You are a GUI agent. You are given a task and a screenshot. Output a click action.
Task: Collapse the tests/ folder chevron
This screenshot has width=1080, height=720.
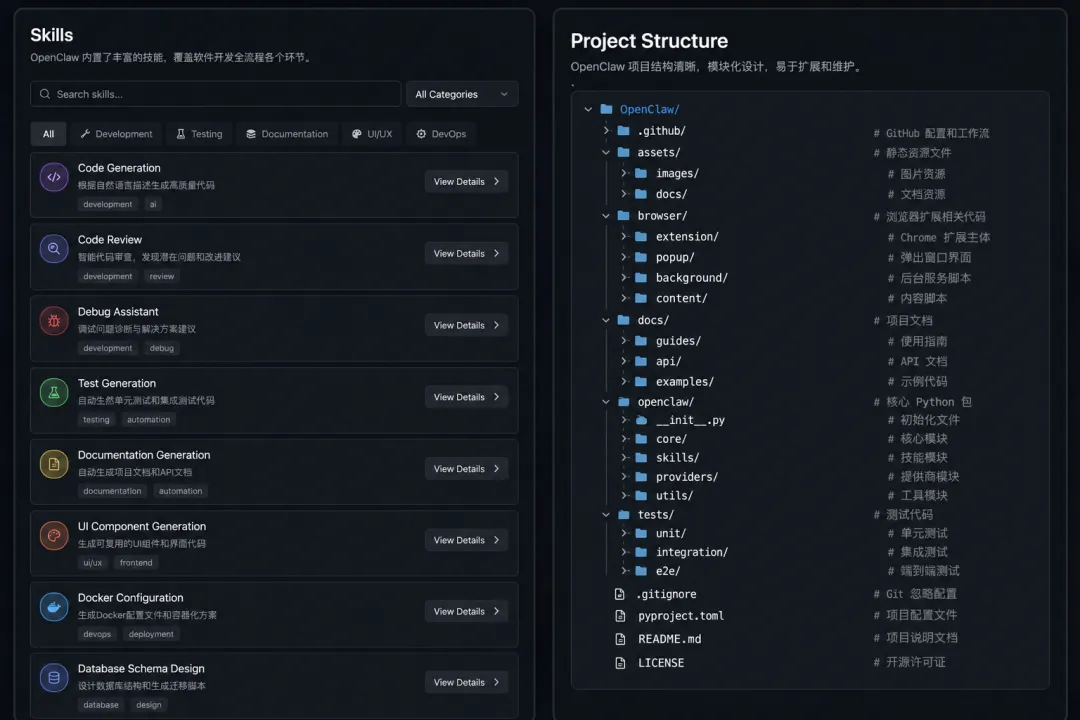pos(606,515)
